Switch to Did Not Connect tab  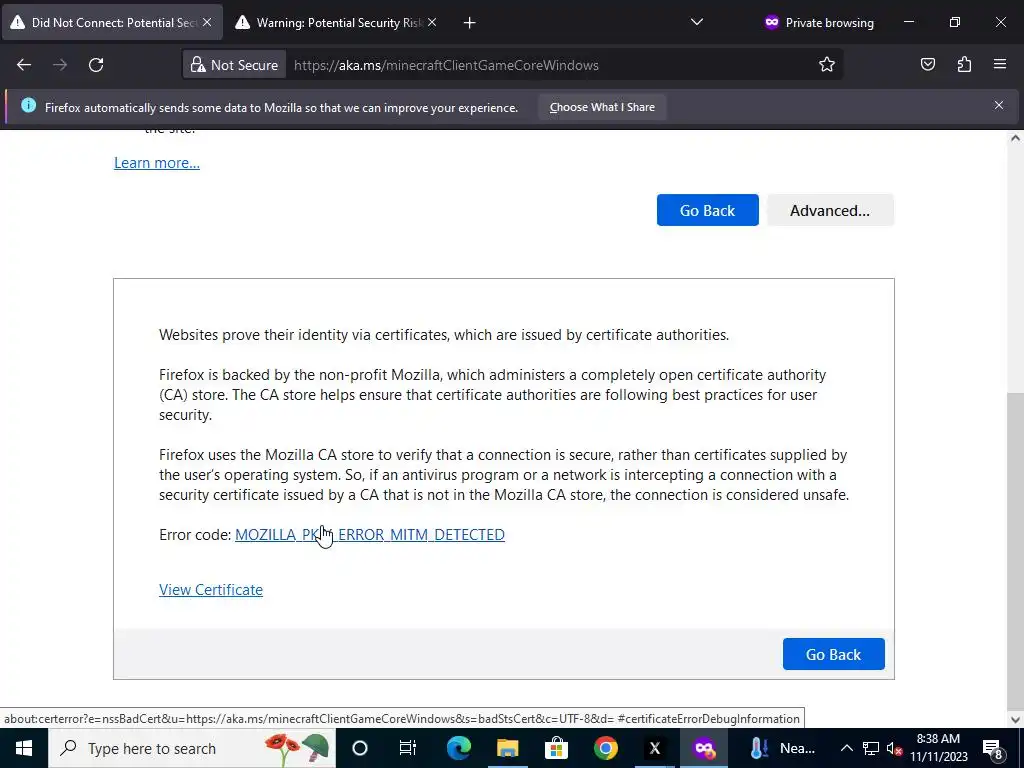tap(112, 22)
